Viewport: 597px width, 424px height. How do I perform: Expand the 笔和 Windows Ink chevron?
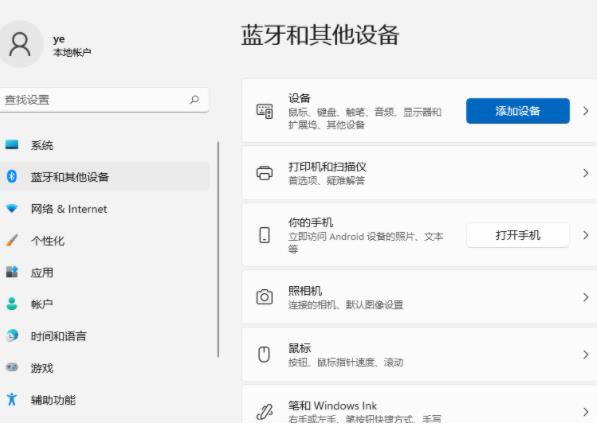coord(586,412)
